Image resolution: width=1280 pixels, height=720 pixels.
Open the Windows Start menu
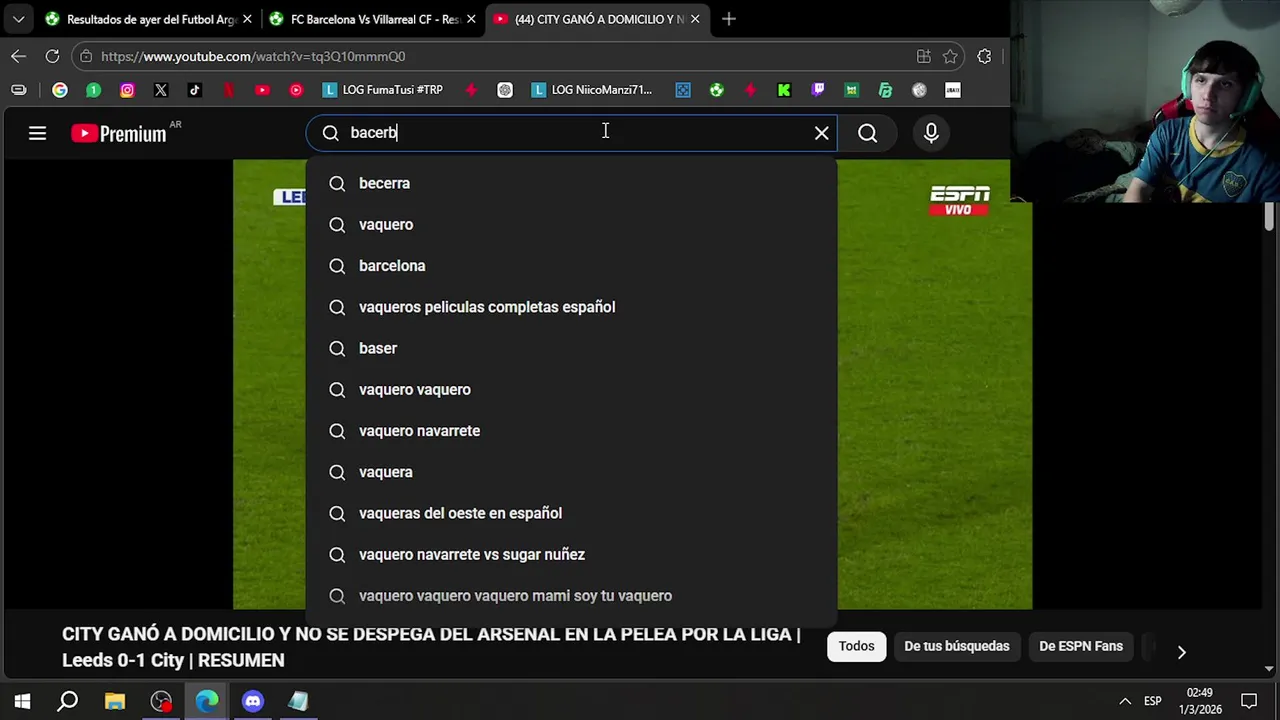[x=22, y=701]
